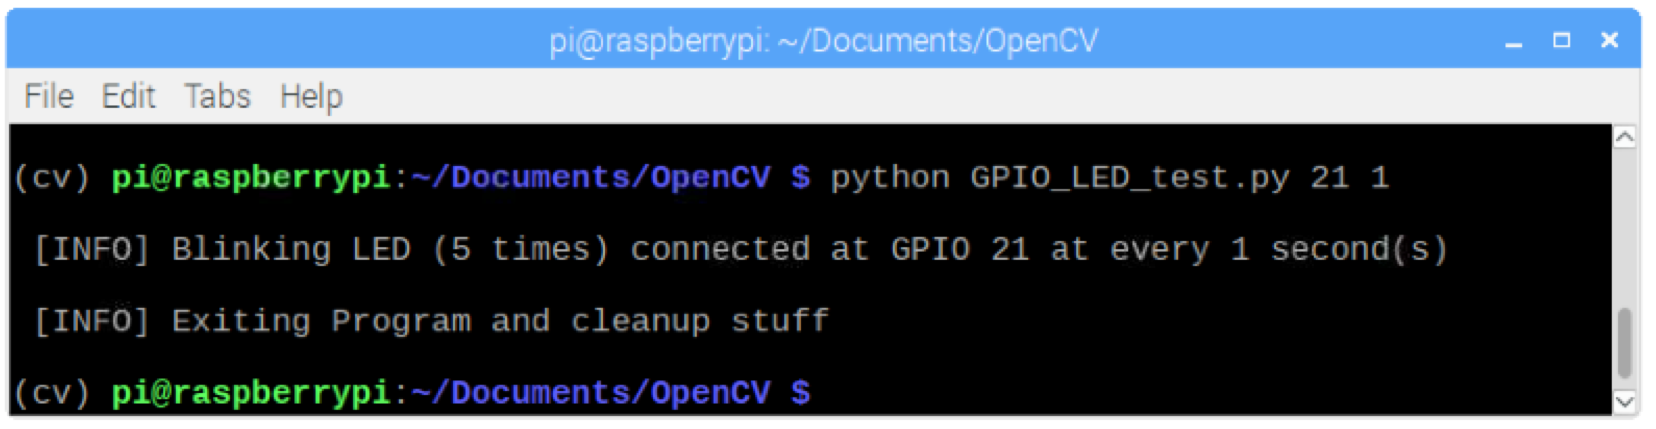Click the scrollbar down arrow
This screenshot has height=429, width=1656.
[1625, 401]
